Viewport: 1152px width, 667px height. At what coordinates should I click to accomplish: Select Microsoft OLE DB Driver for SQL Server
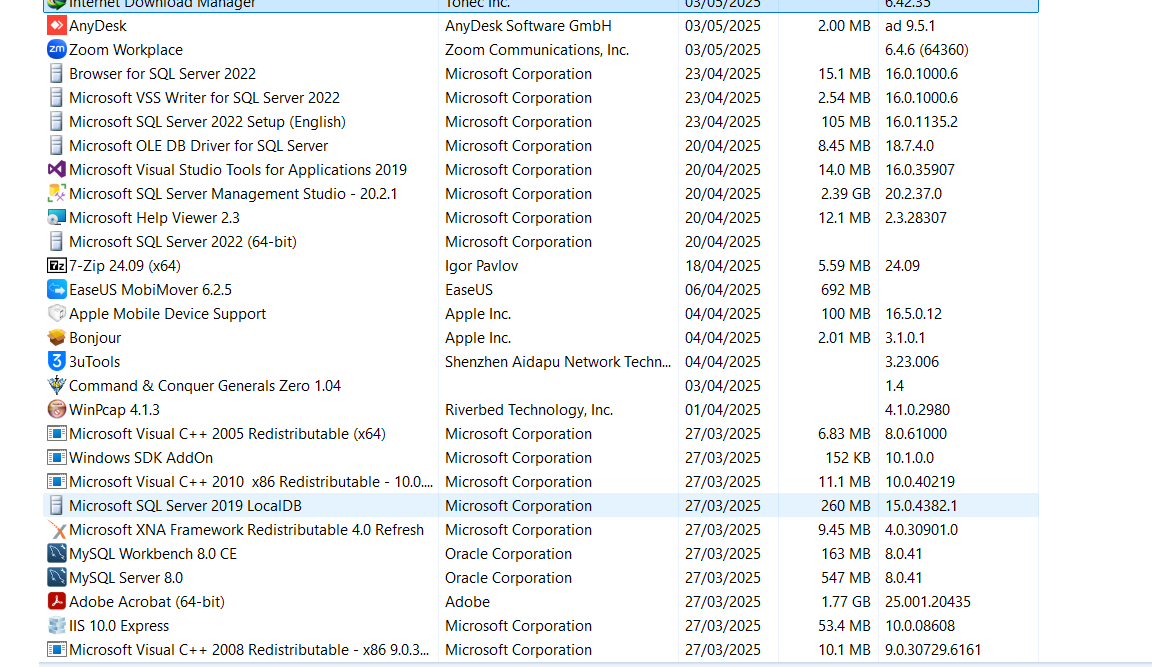198,145
